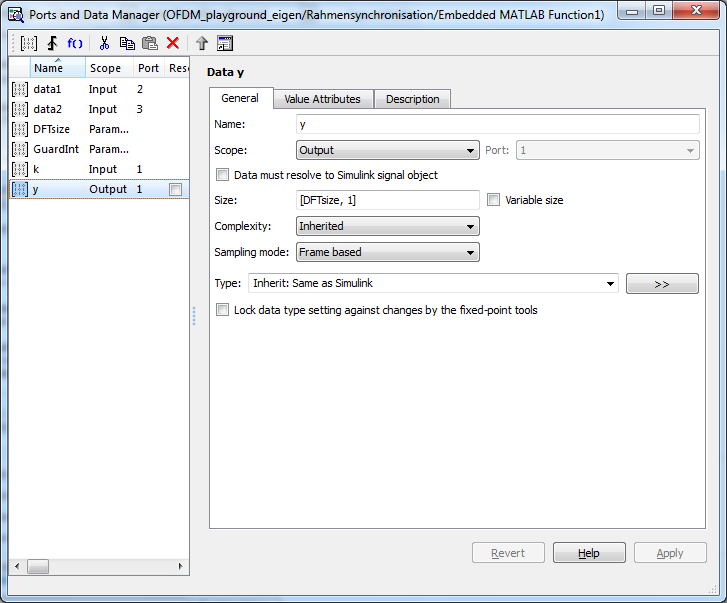This screenshot has height=603, width=727.
Task: Click the Add Trigger toolbar icon
Action: click(52, 43)
